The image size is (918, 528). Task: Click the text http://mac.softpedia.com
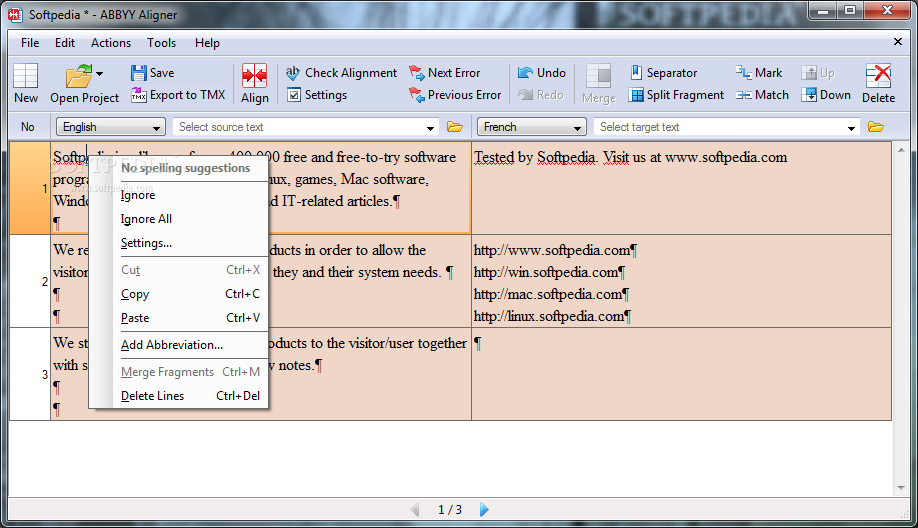coord(547,294)
